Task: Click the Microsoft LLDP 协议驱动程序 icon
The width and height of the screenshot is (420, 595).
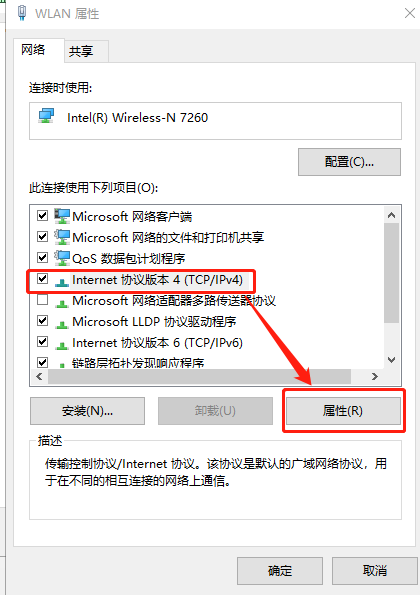Action: (62, 324)
